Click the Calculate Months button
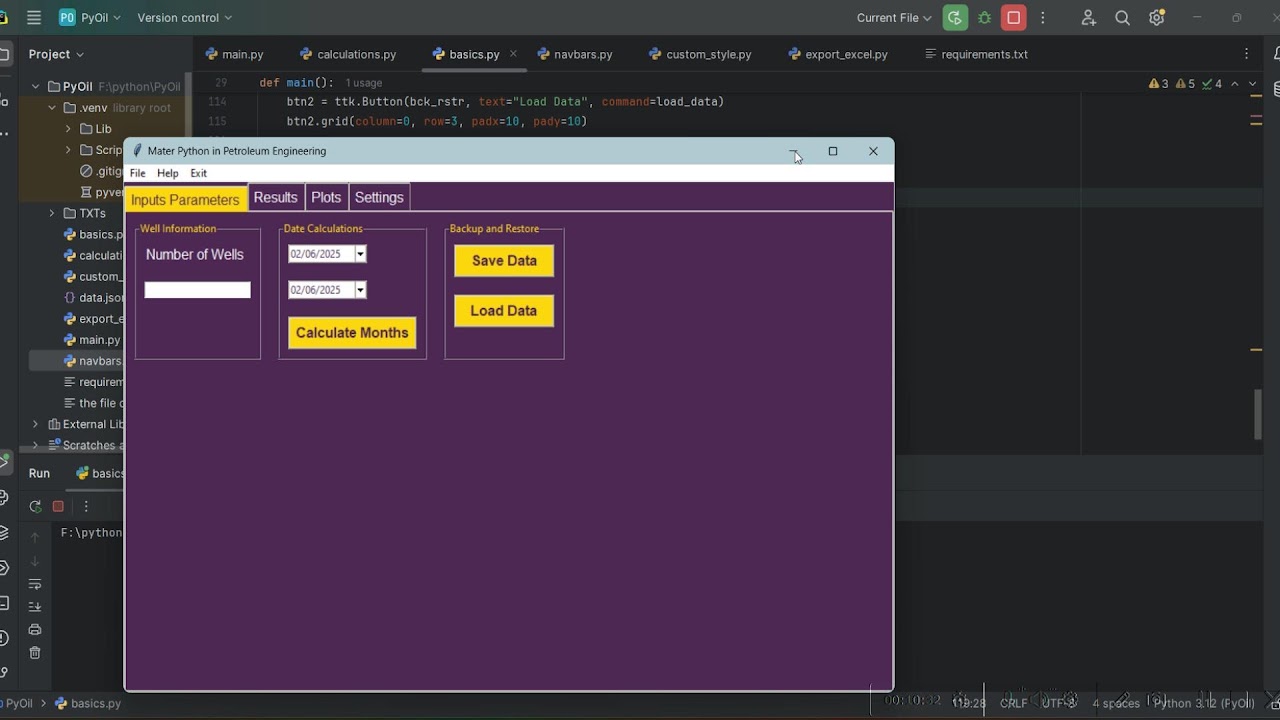Image resolution: width=1280 pixels, height=720 pixels. pyautogui.click(x=352, y=333)
